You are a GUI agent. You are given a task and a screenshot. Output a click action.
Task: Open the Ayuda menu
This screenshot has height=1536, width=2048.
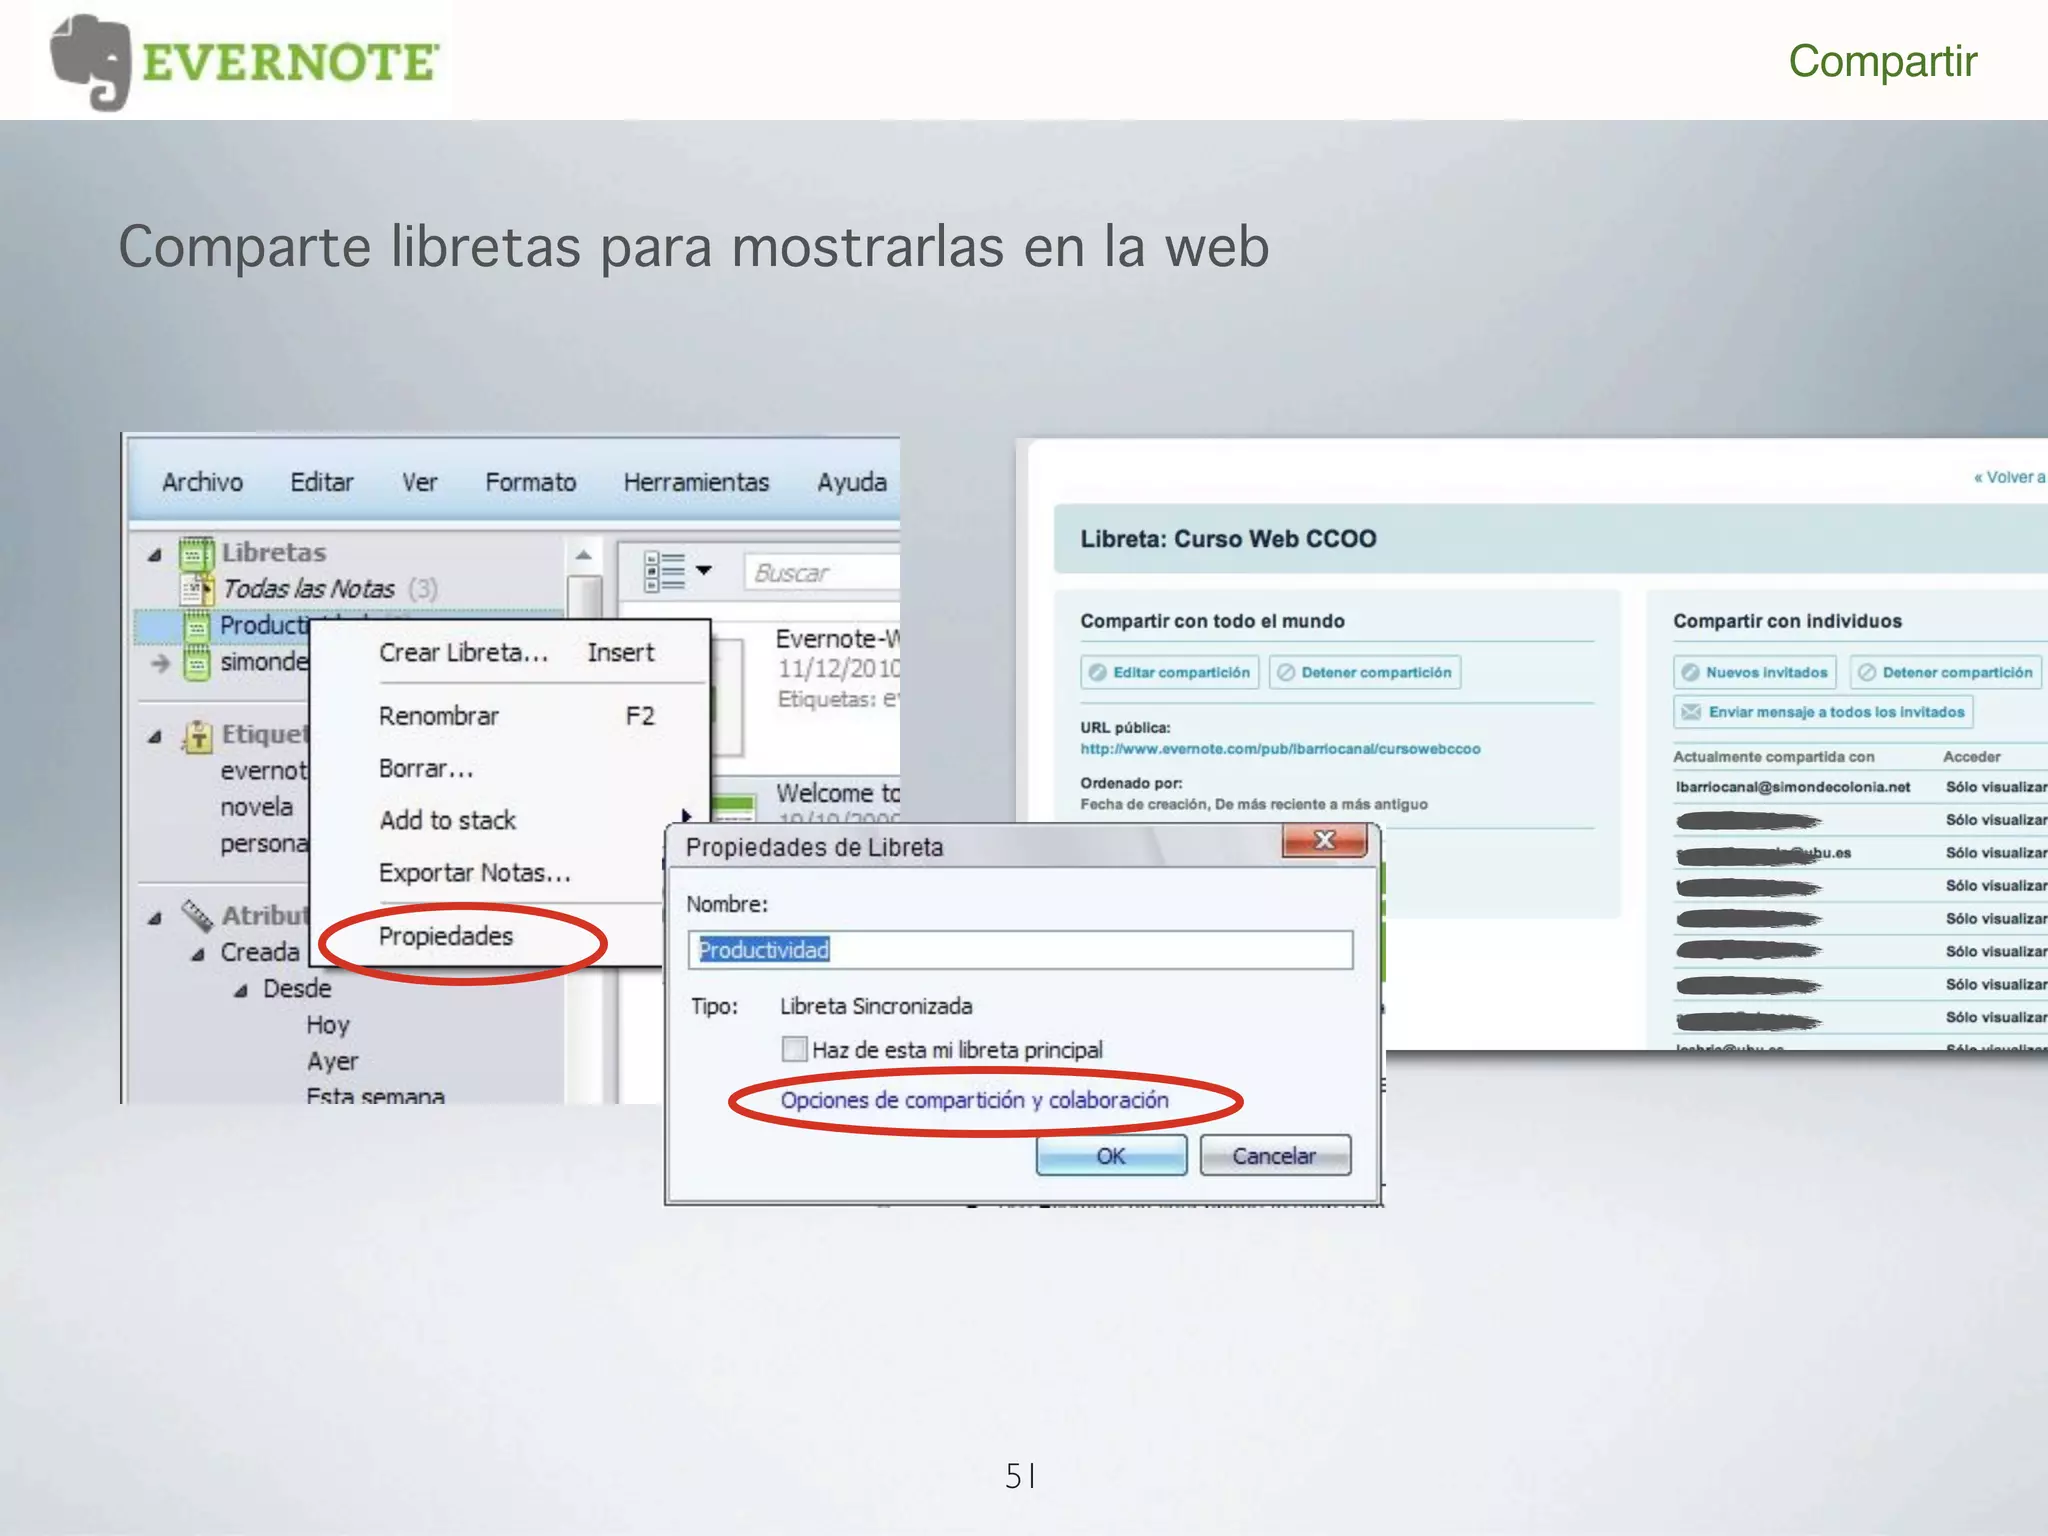point(851,482)
